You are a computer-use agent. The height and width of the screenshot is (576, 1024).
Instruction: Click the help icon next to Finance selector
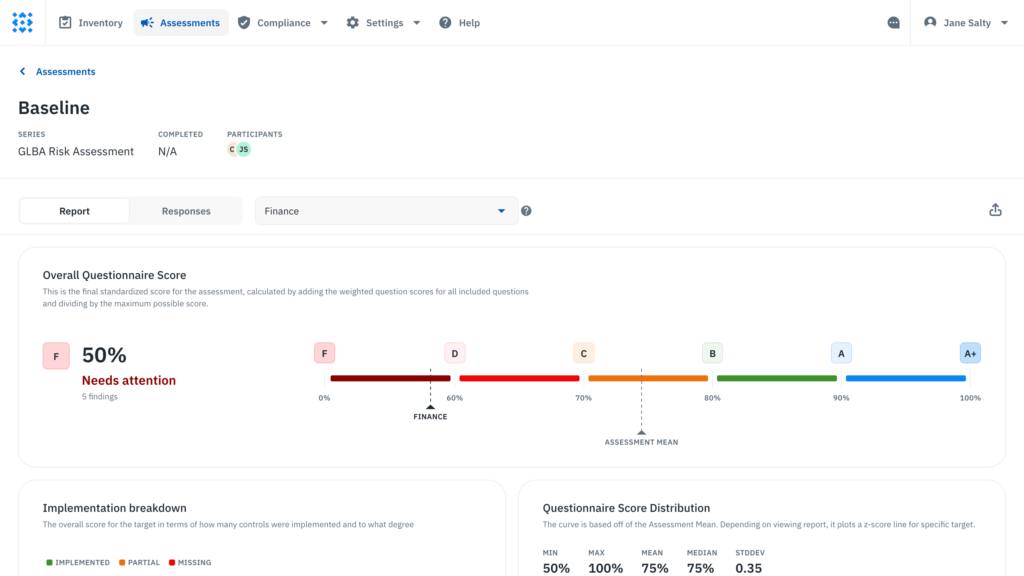(x=526, y=211)
